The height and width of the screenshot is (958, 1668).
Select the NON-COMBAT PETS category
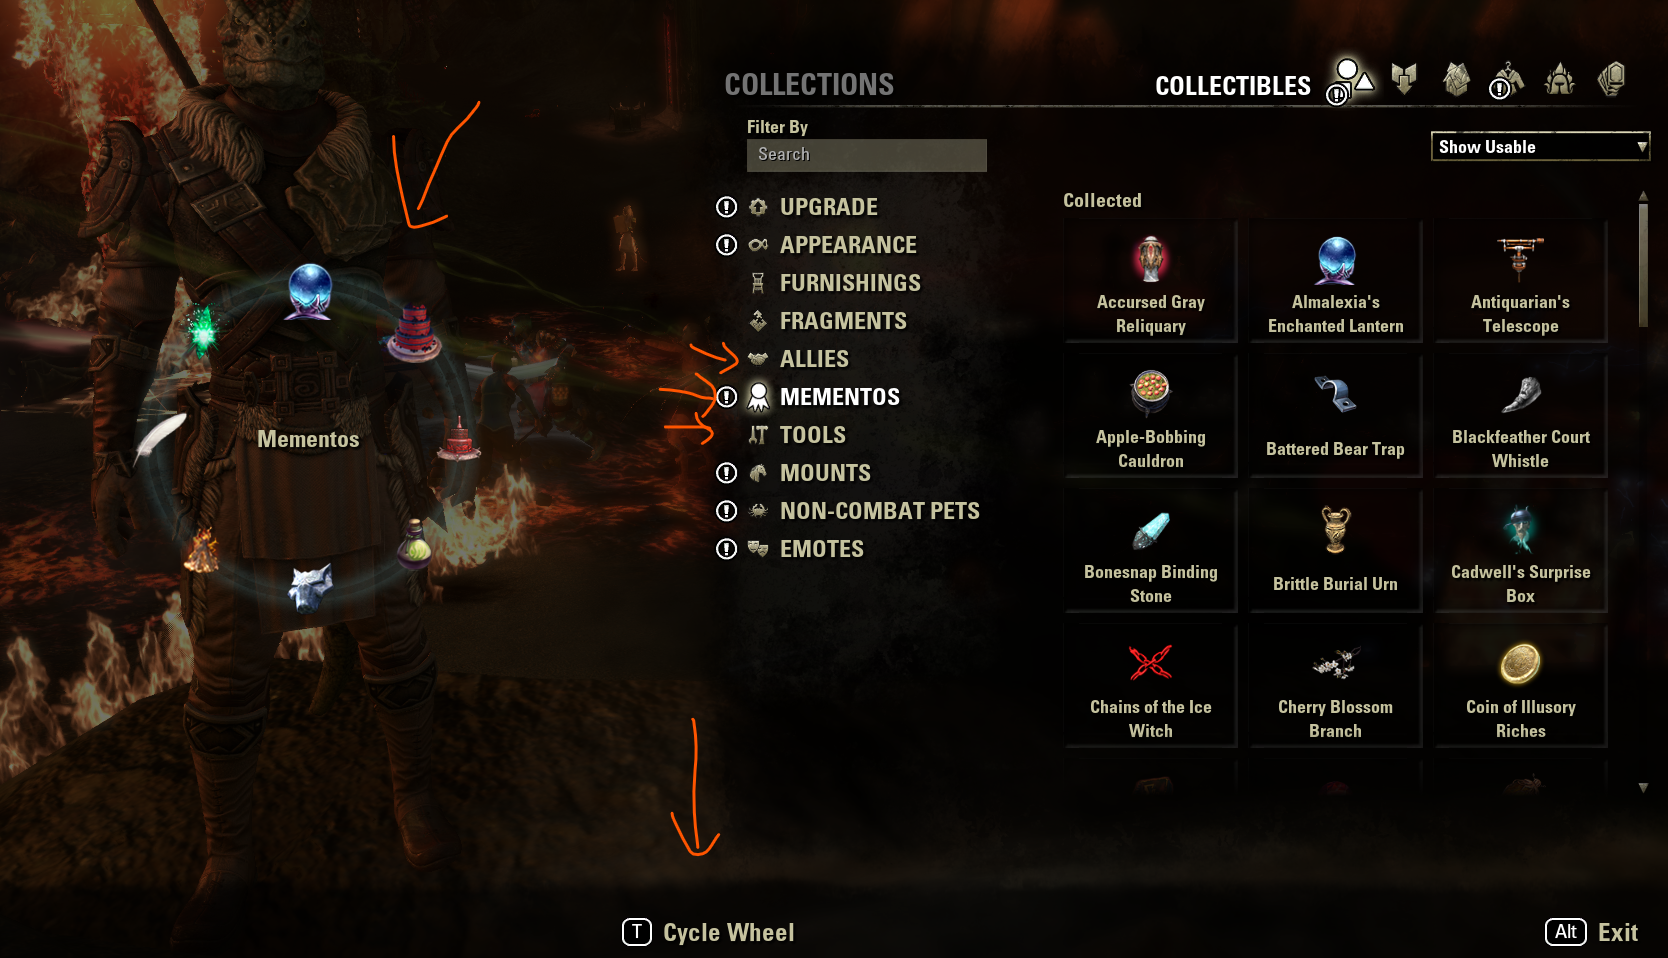coord(879,511)
